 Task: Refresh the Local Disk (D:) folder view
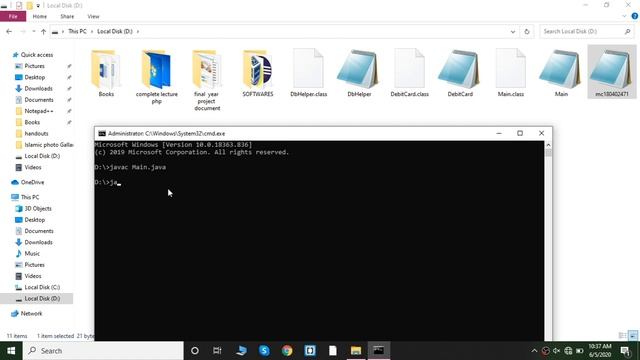527,31
